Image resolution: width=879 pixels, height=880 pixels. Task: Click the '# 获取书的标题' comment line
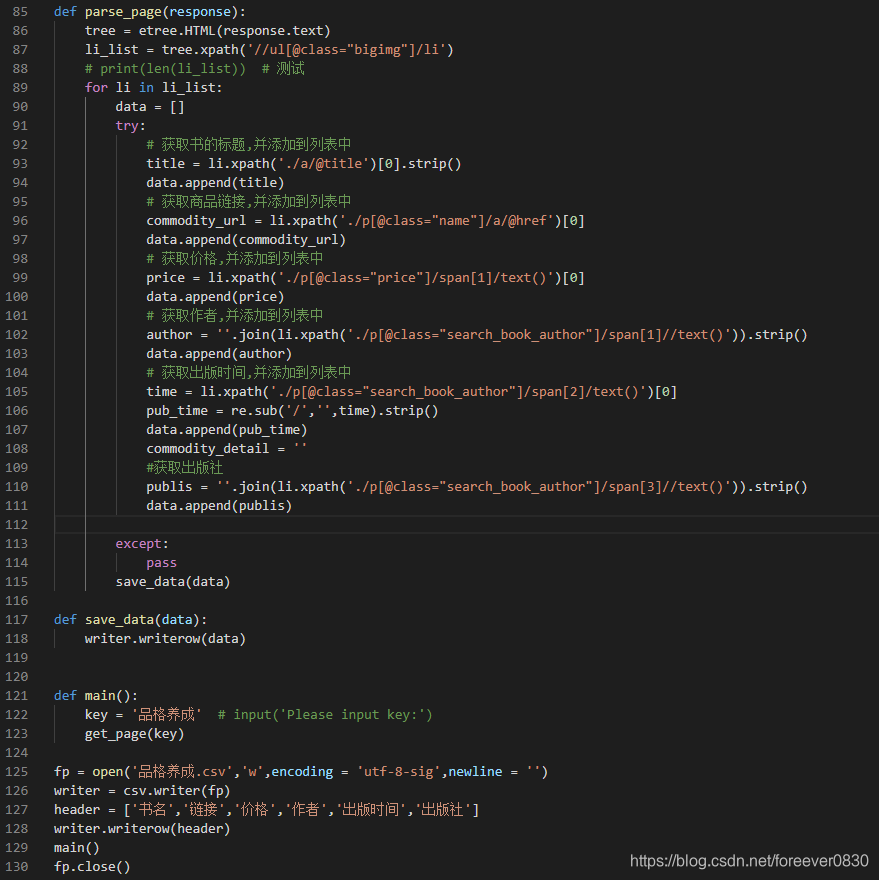click(249, 145)
